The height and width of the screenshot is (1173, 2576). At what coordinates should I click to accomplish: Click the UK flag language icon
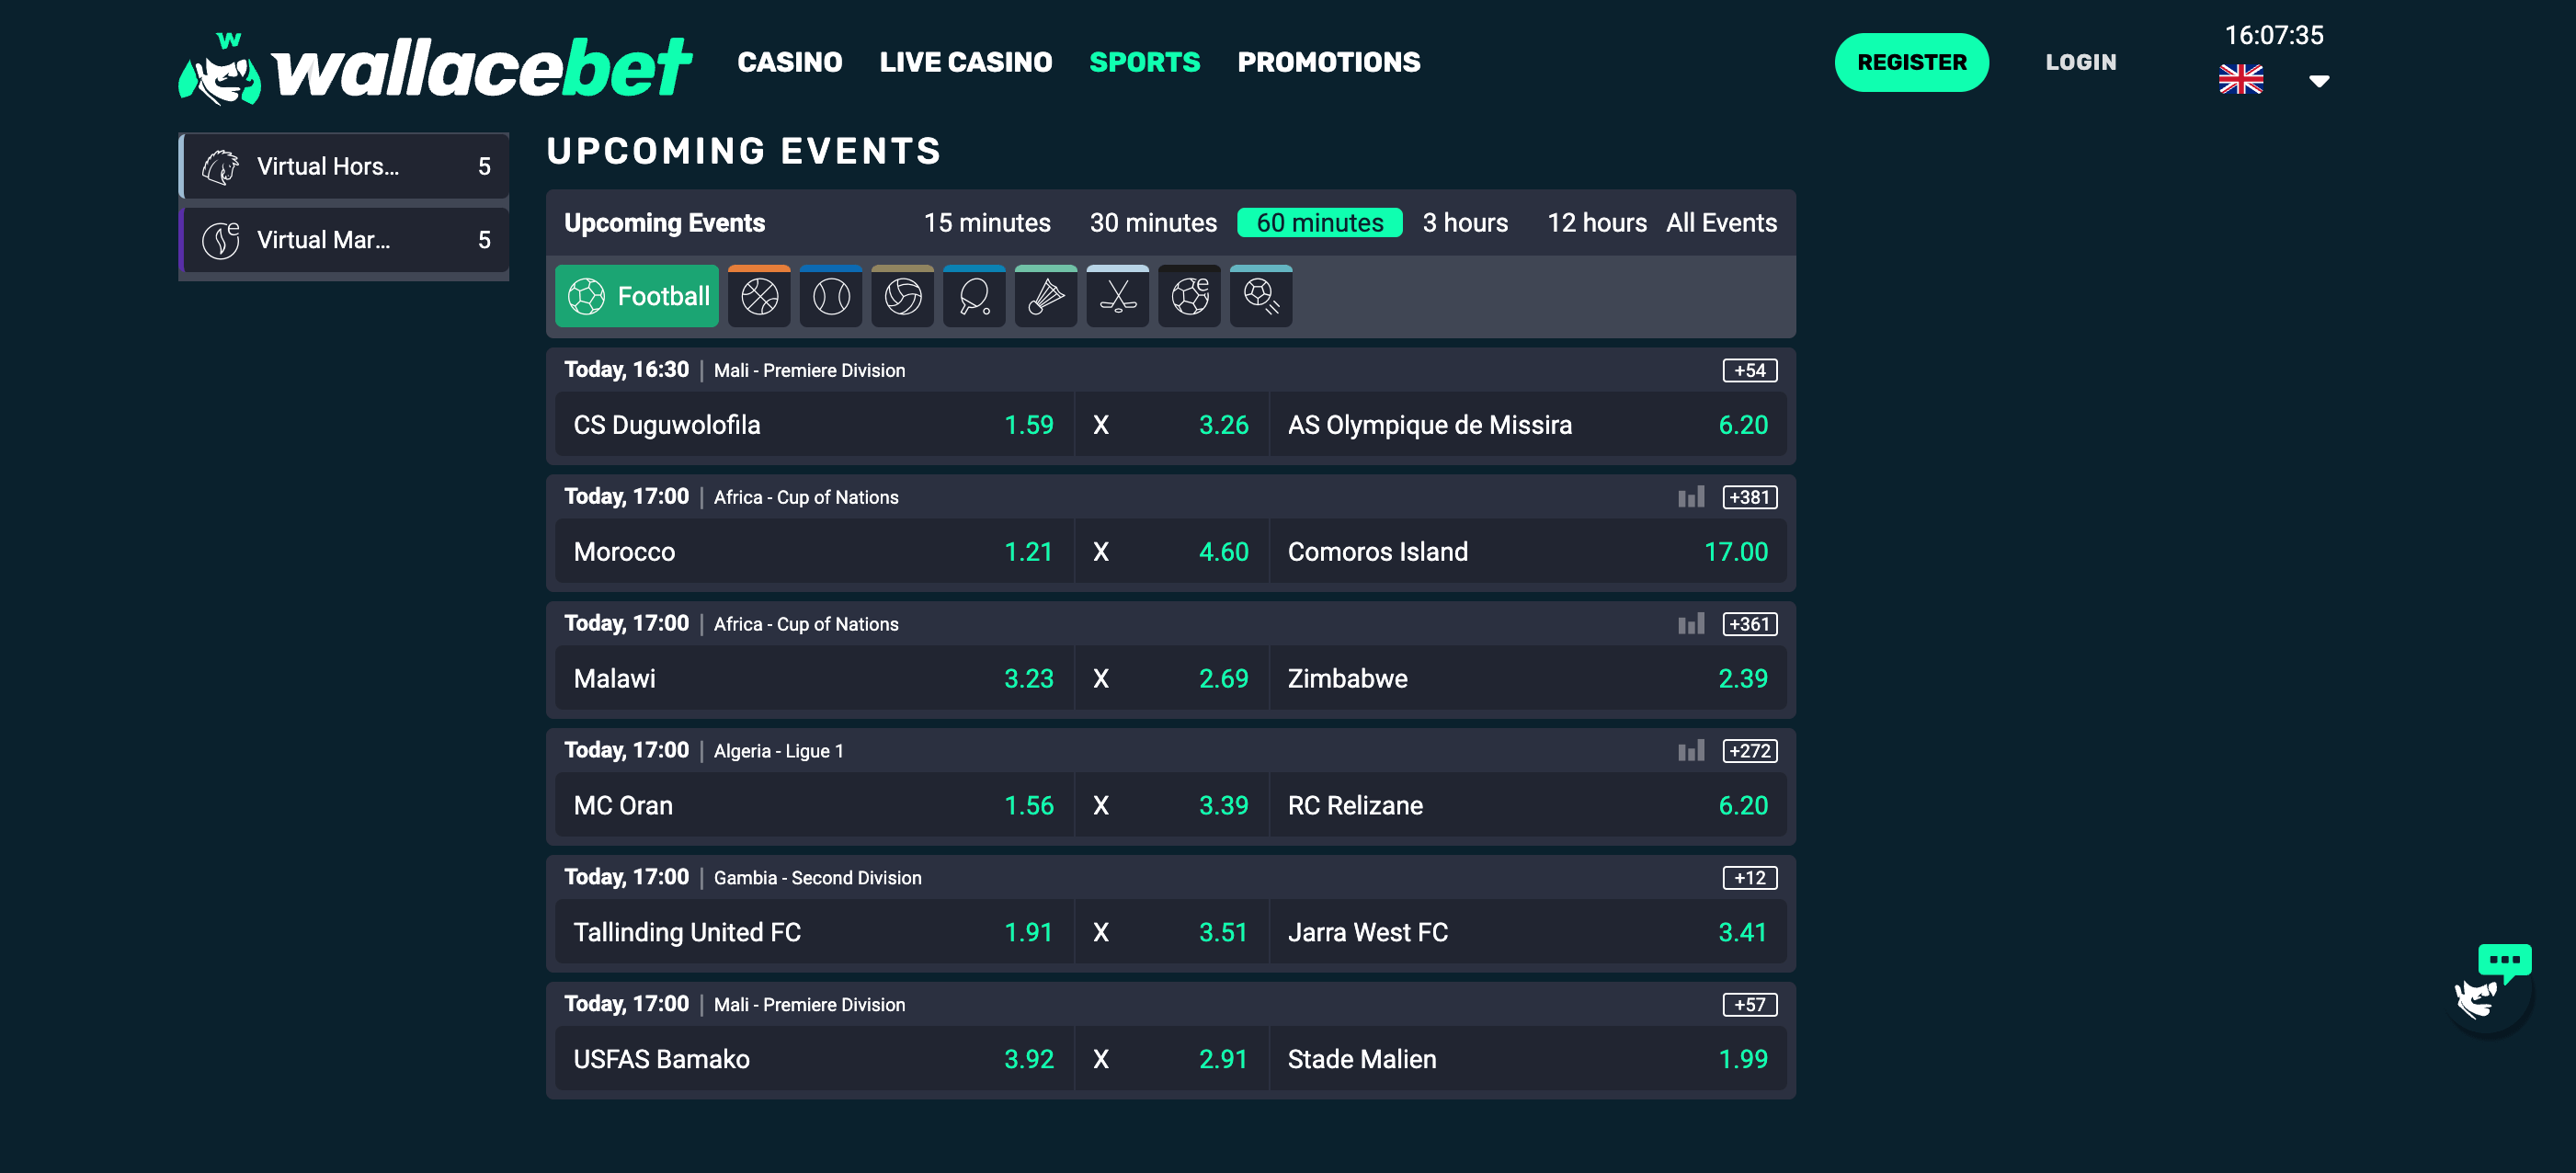[2241, 79]
